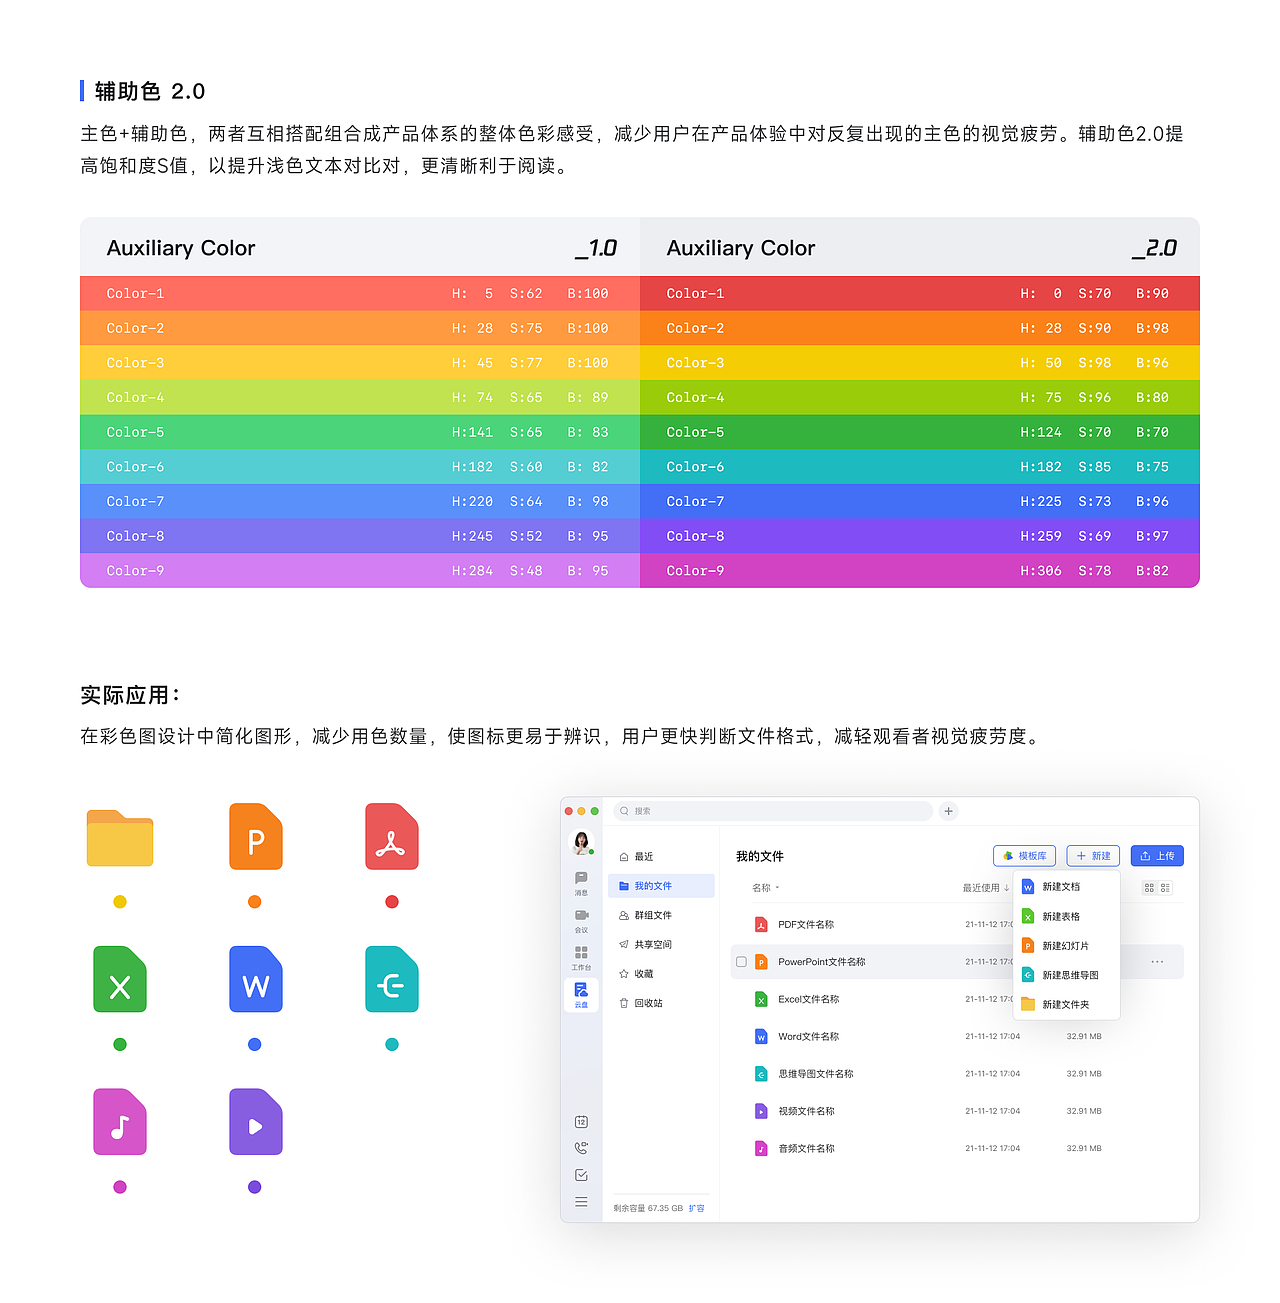Click the large teal mind map icon
This screenshot has height=1303, width=1280.
[x=392, y=980]
